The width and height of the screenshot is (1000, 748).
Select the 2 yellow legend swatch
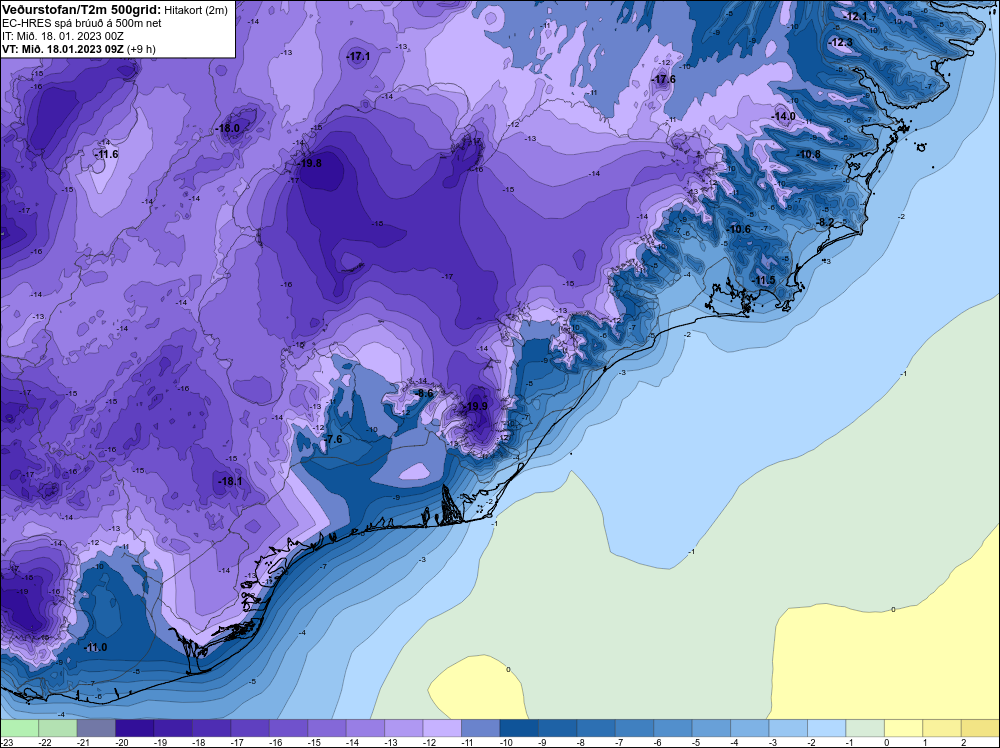point(980,728)
